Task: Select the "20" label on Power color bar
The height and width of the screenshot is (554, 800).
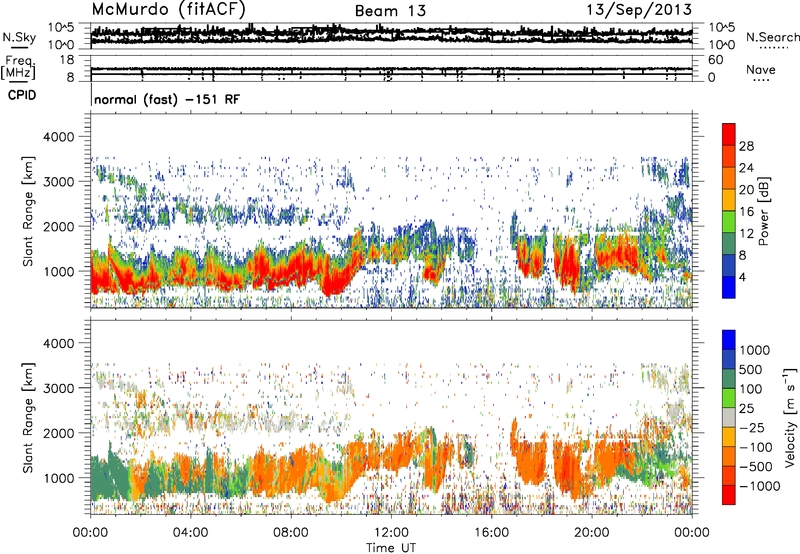Action: 746,190
